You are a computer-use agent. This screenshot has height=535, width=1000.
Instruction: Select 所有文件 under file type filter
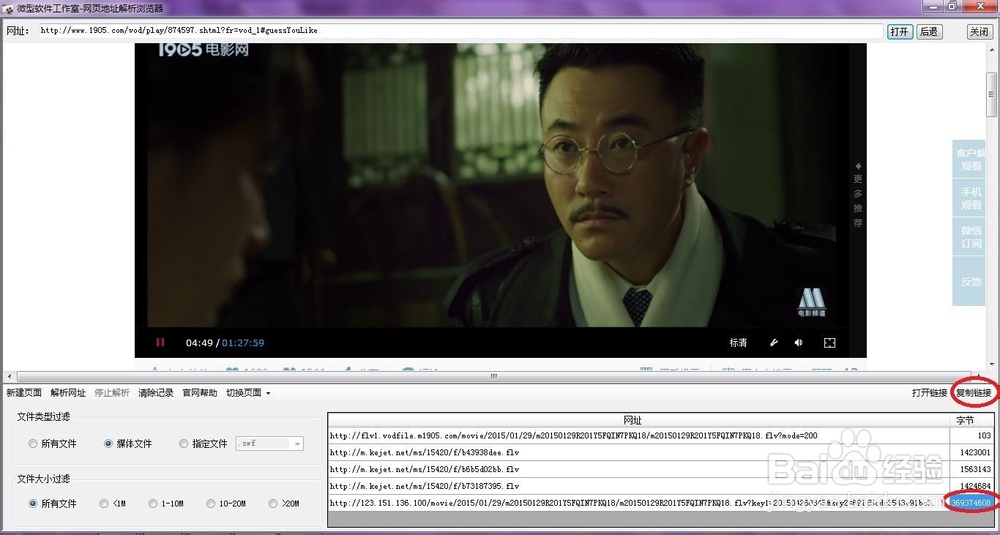(x=52, y=444)
